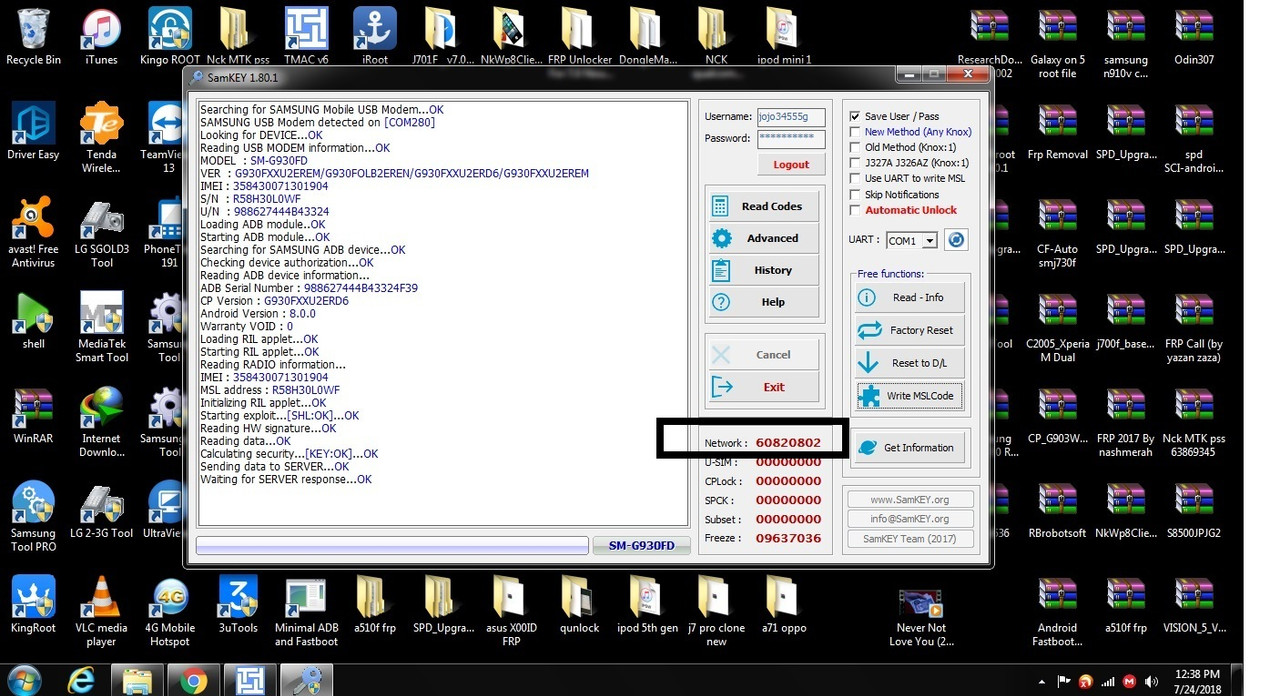
Task: Open the LG SGOLD3 Tool icon
Action: tap(101, 232)
